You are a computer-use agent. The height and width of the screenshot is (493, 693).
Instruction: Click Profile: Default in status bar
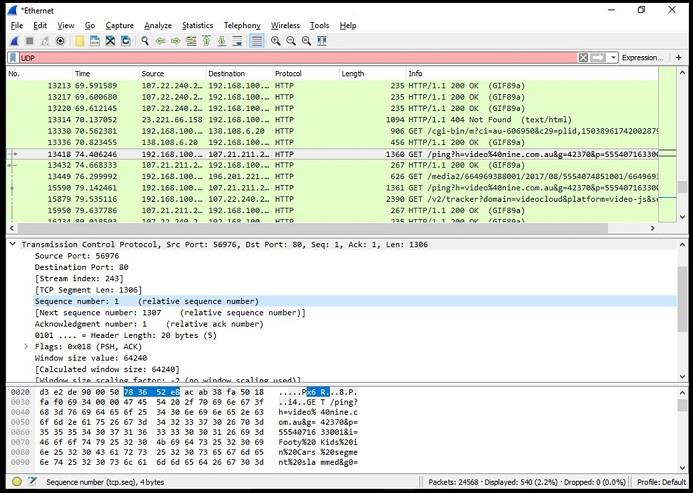click(x=661, y=482)
